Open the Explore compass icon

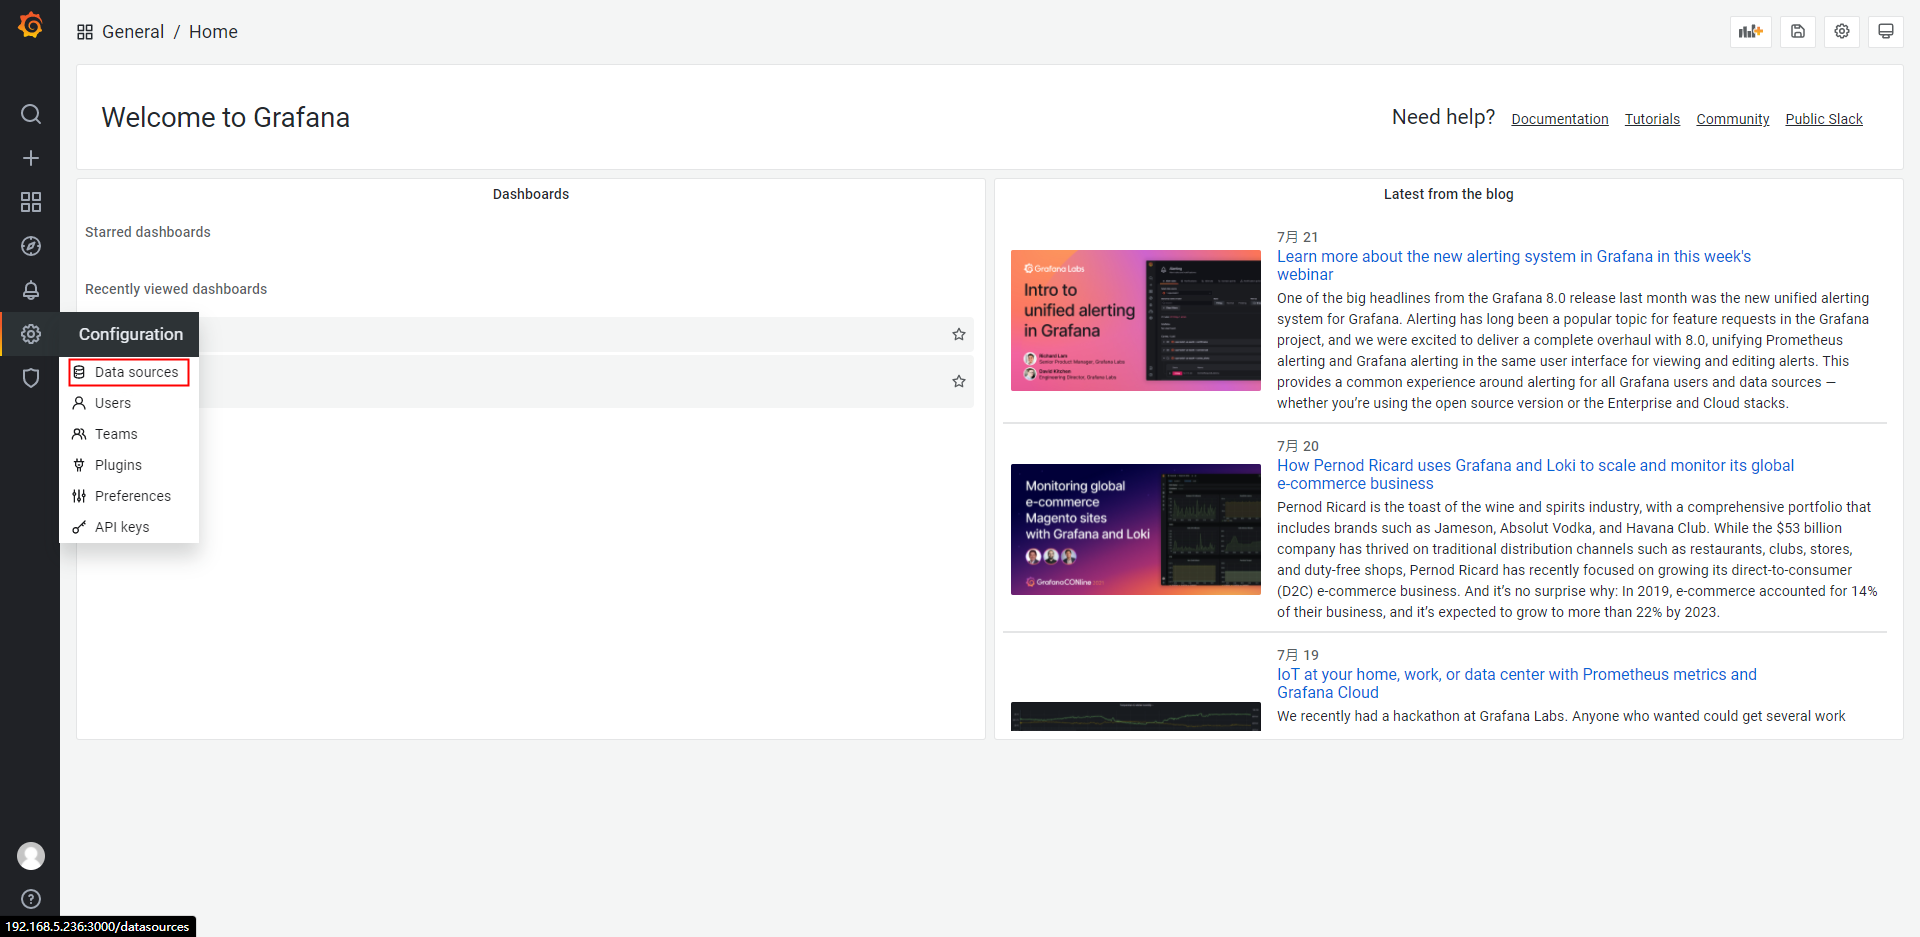[x=31, y=246]
